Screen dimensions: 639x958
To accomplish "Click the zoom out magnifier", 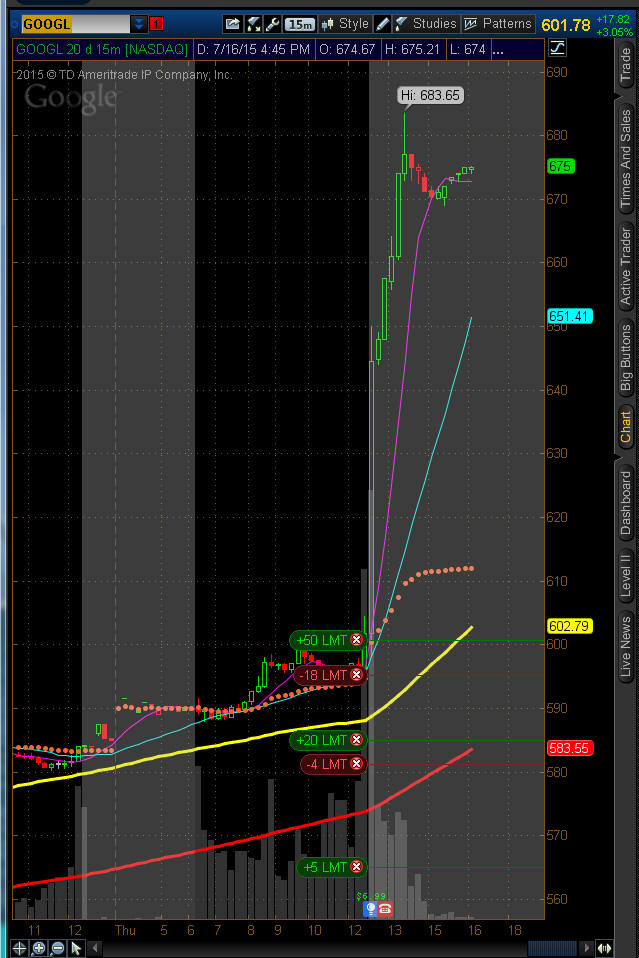I will [57, 948].
